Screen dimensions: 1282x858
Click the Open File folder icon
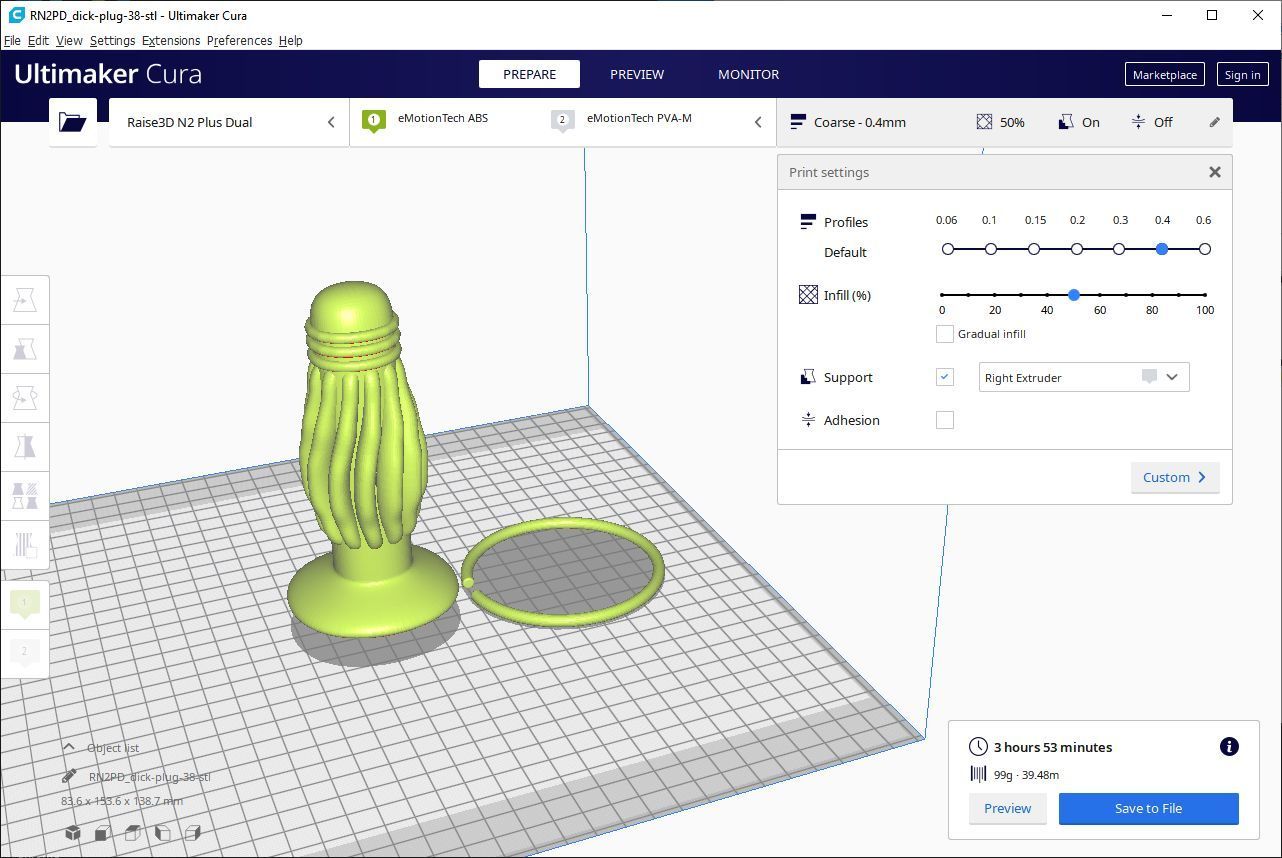point(72,122)
